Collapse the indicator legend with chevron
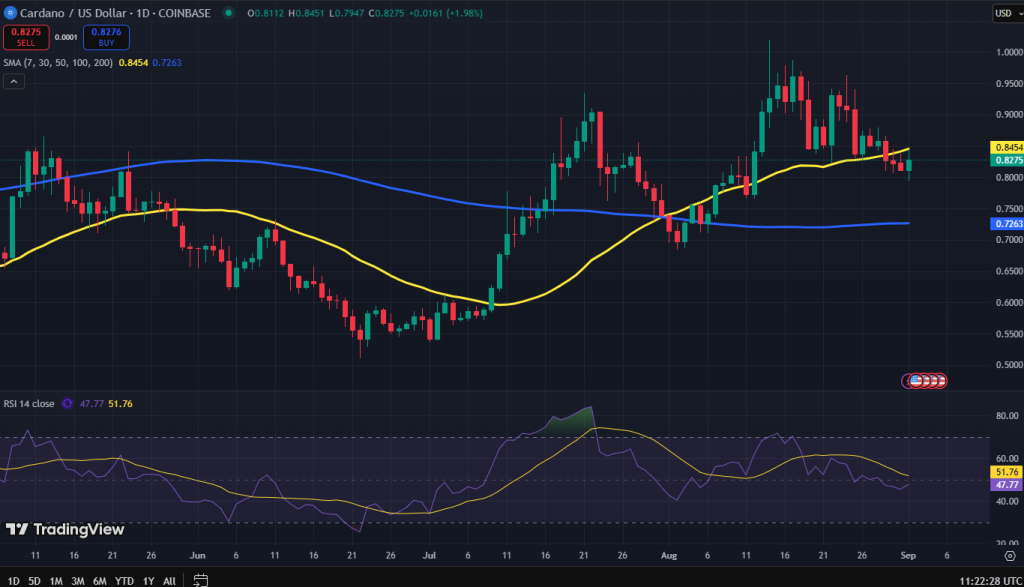Image resolution: width=1024 pixels, height=587 pixels. pyautogui.click(x=13, y=81)
